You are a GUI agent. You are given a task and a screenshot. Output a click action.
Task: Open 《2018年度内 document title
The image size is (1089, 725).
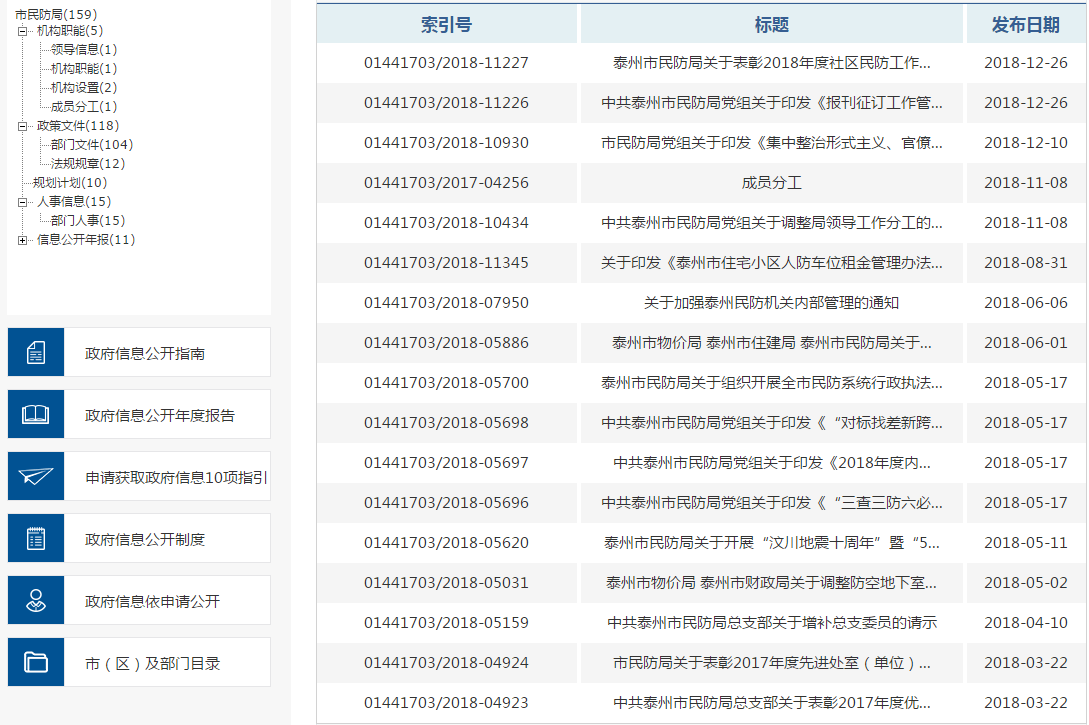click(772, 462)
